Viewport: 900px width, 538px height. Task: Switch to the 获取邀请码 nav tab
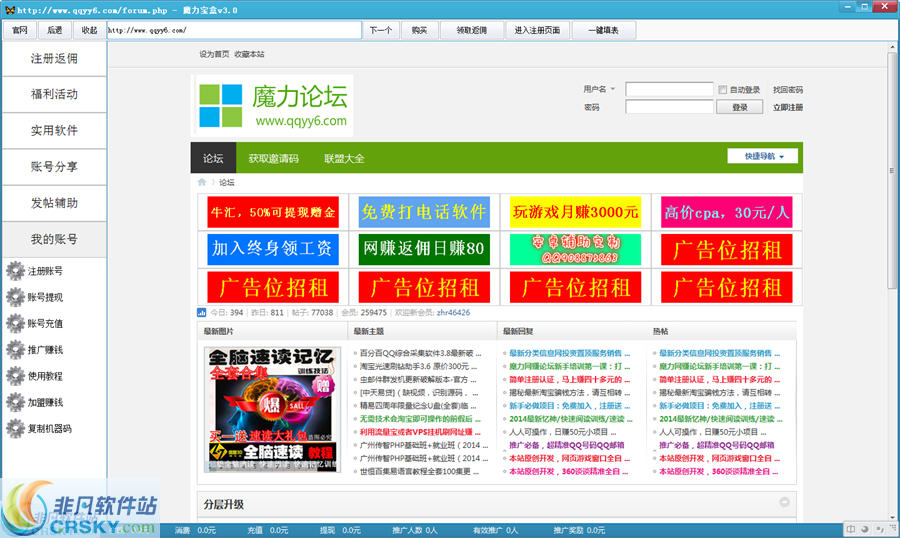pyautogui.click(x=273, y=159)
